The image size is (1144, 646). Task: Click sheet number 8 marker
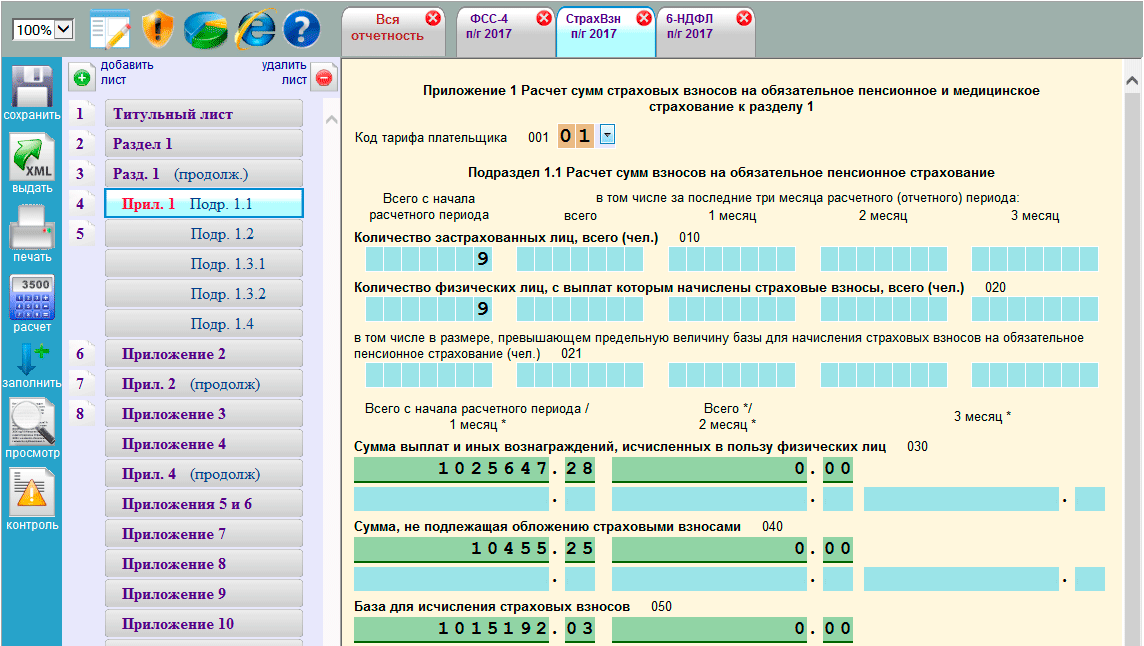[x=80, y=414]
